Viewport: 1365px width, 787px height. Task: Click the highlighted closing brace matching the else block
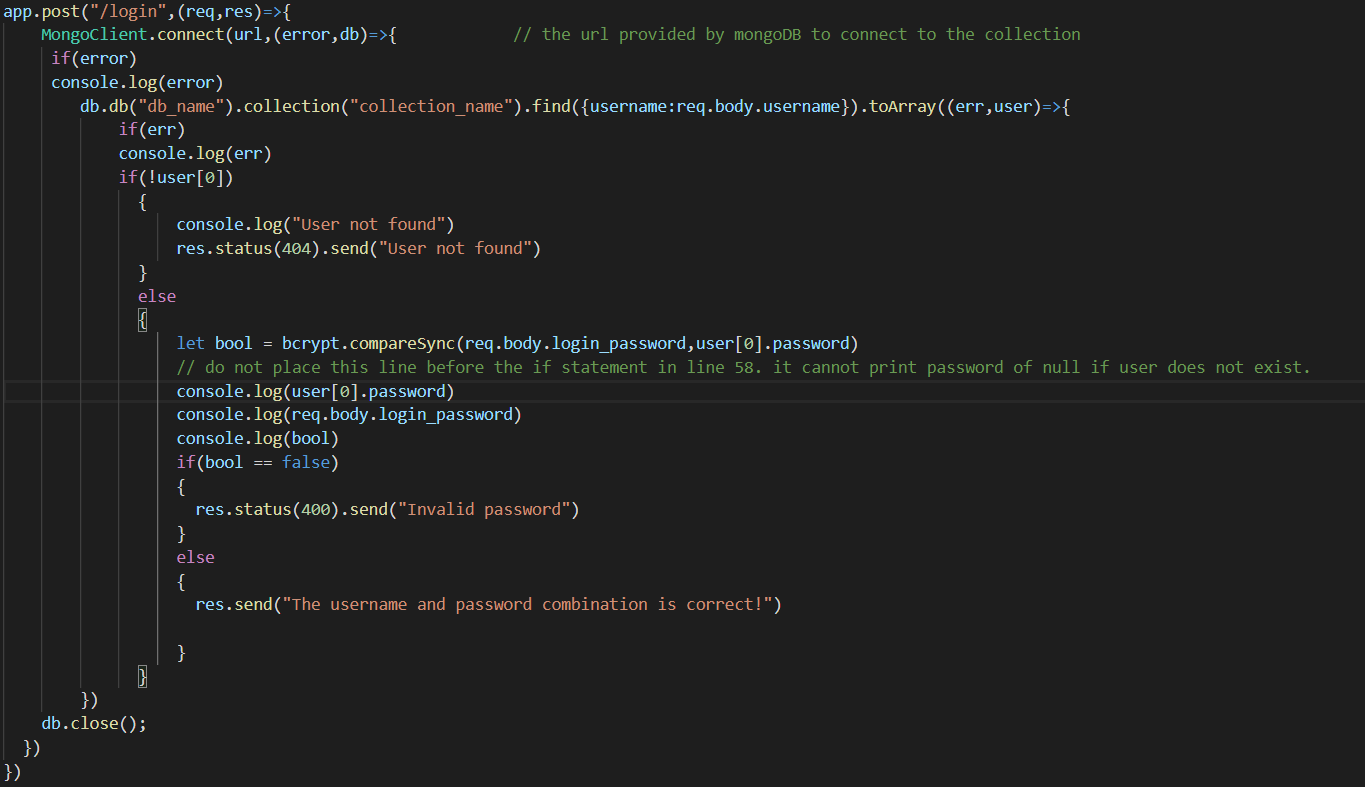[143, 676]
